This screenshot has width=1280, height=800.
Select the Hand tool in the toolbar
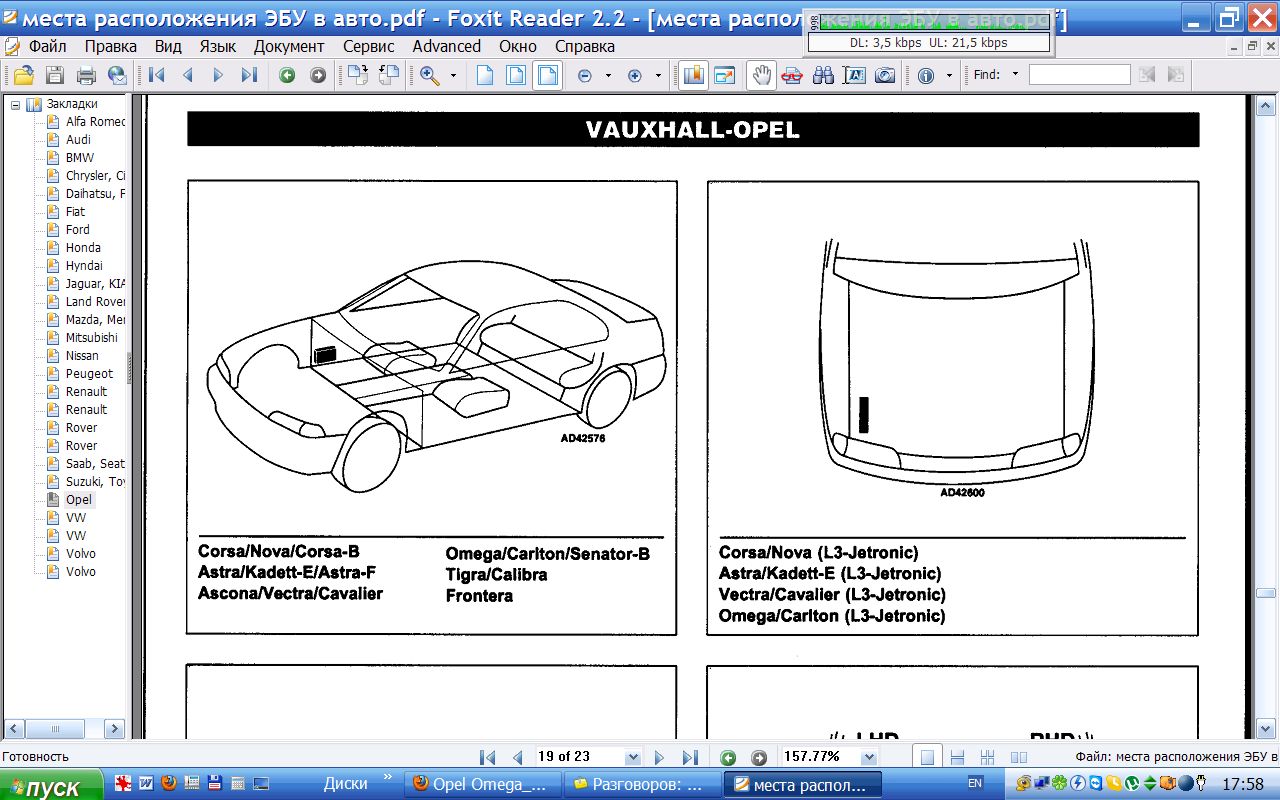(x=762, y=75)
